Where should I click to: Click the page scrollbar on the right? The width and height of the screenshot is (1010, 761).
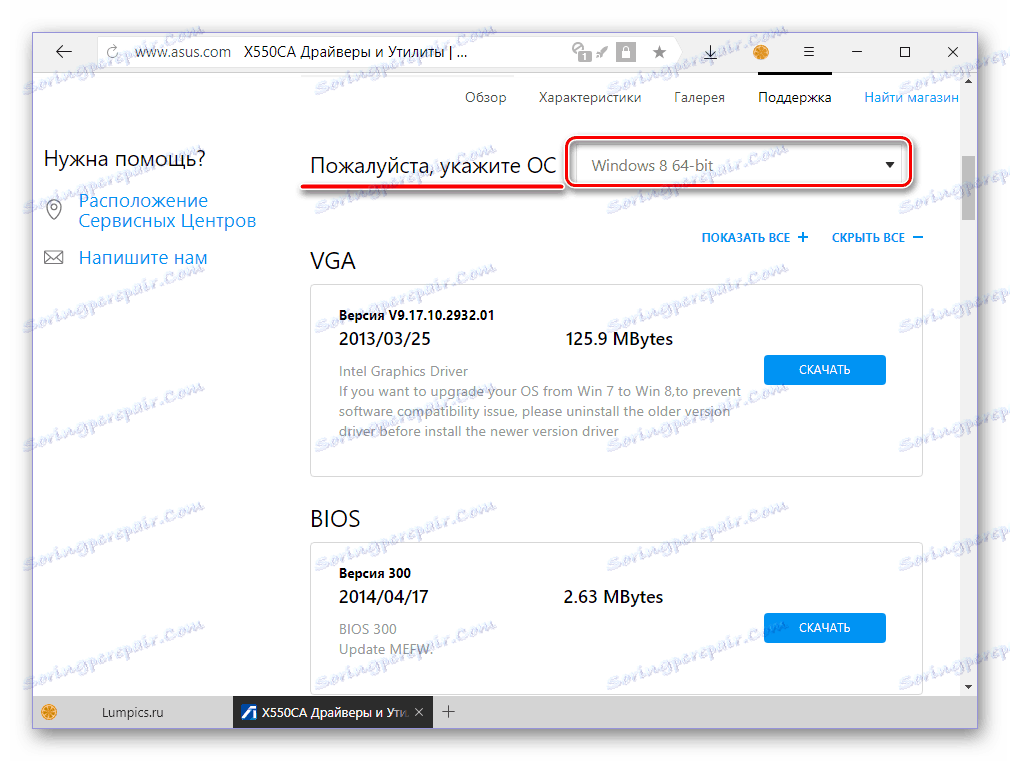click(x=968, y=188)
